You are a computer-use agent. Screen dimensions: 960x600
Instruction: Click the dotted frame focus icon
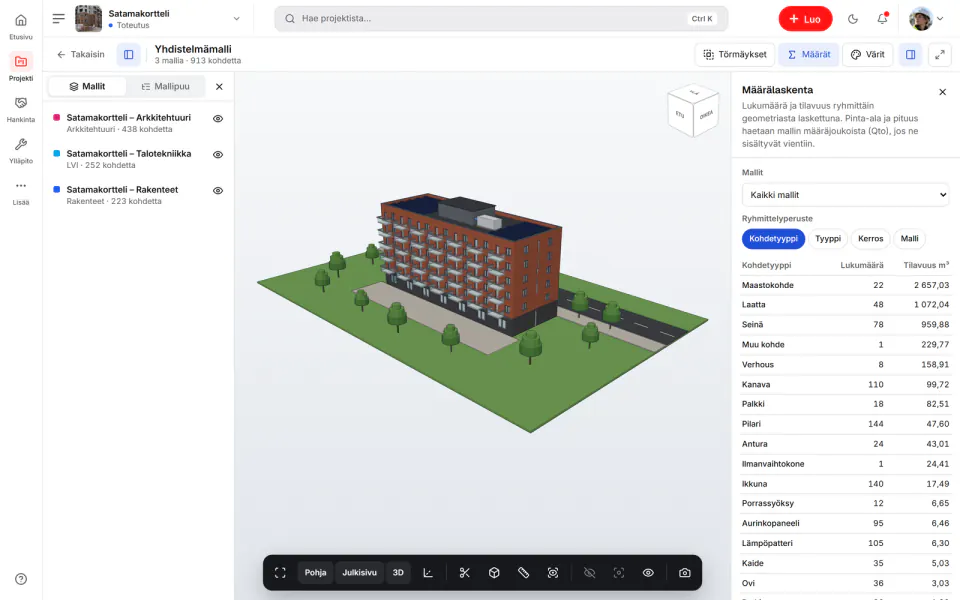pyautogui.click(x=619, y=573)
